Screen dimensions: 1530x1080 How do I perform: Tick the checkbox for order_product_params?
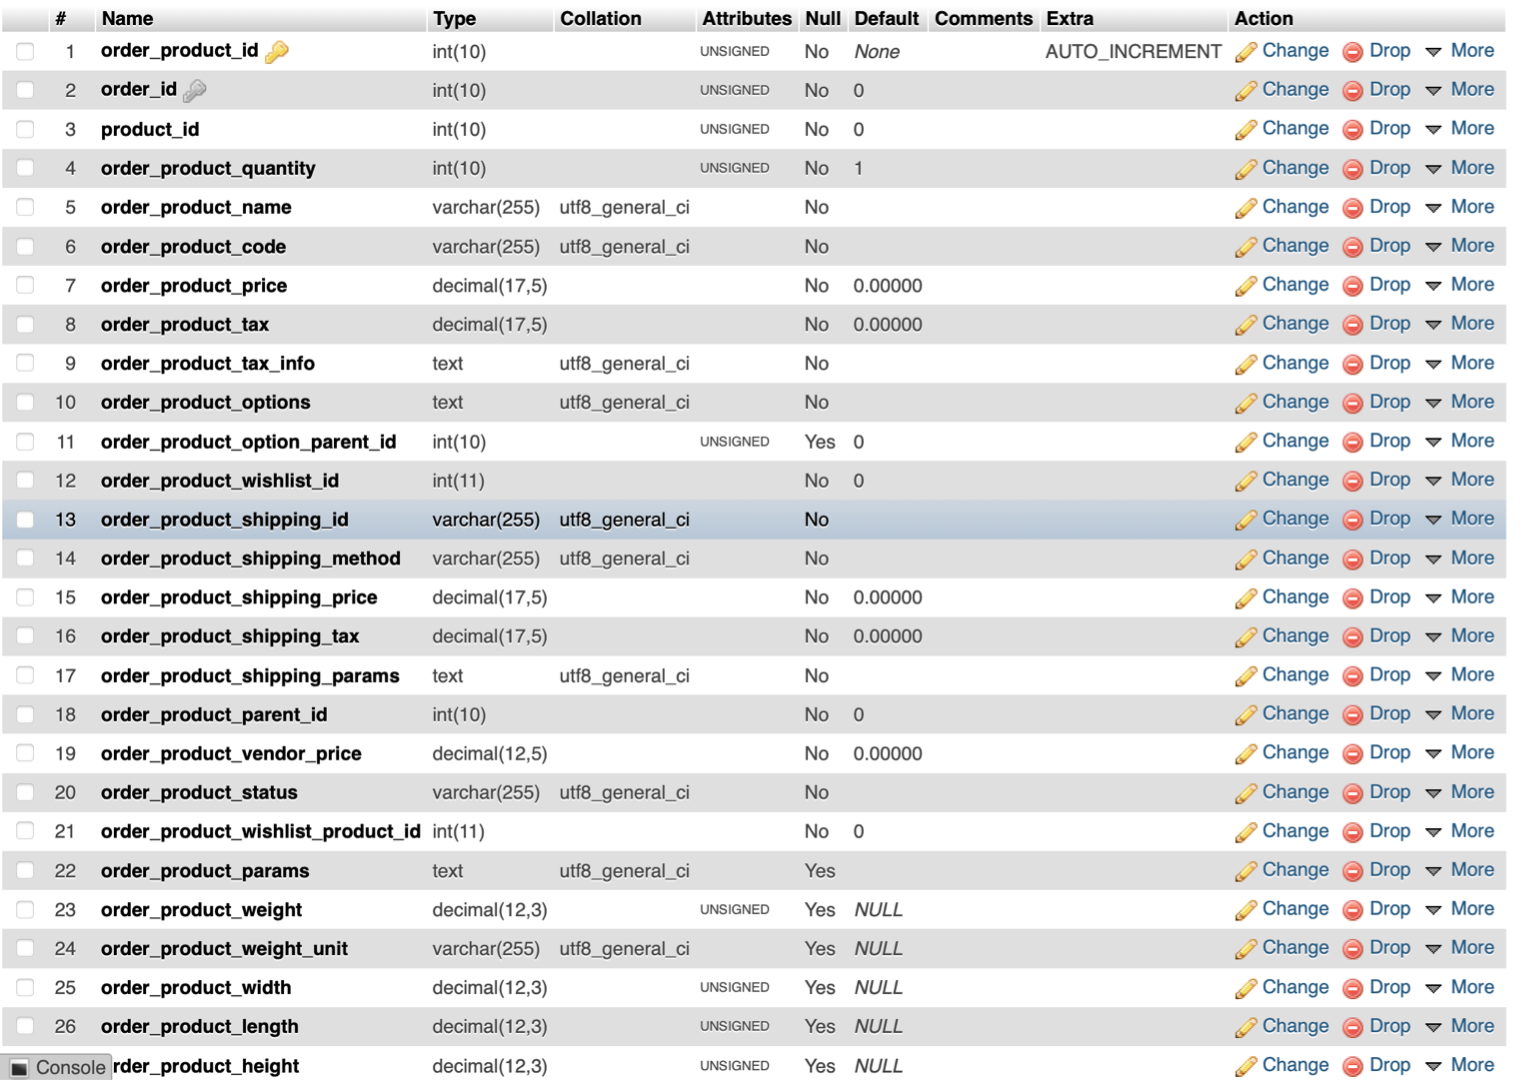click(25, 871)
